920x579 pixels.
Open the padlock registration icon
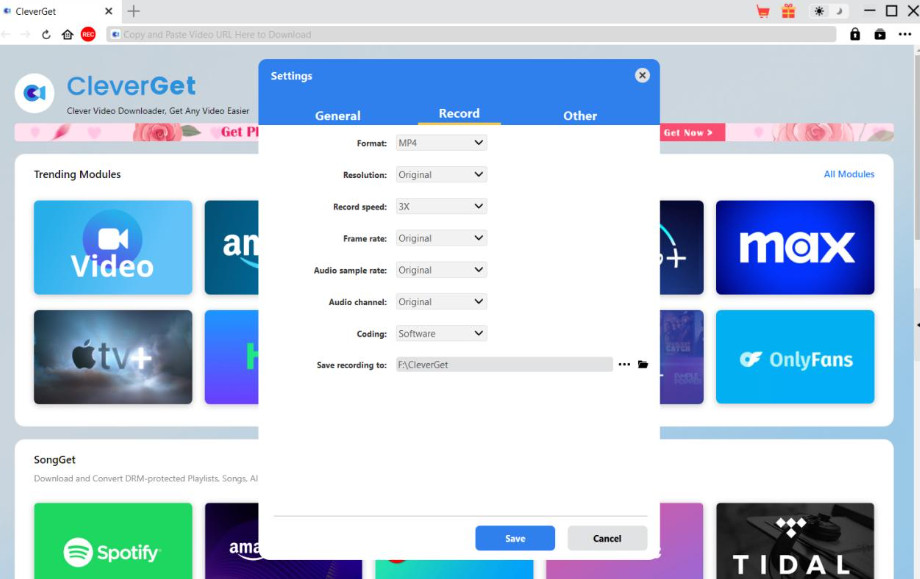click(855, 34)
